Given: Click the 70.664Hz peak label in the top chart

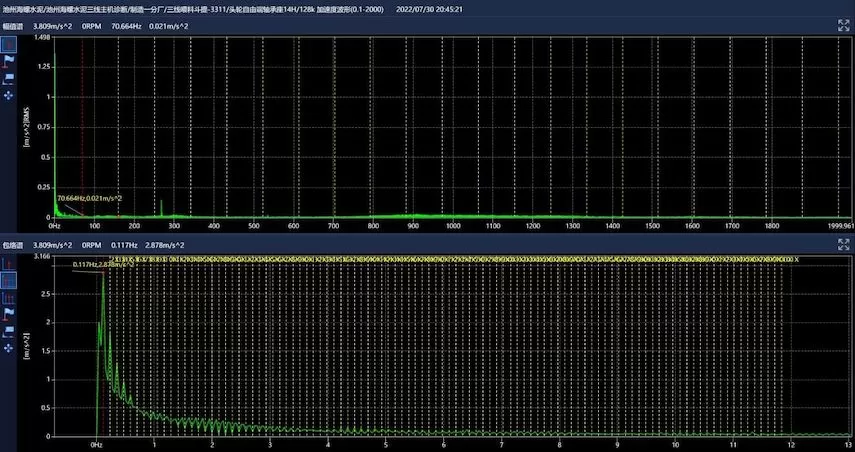Looking at the screenshot, I should point(89,198).
